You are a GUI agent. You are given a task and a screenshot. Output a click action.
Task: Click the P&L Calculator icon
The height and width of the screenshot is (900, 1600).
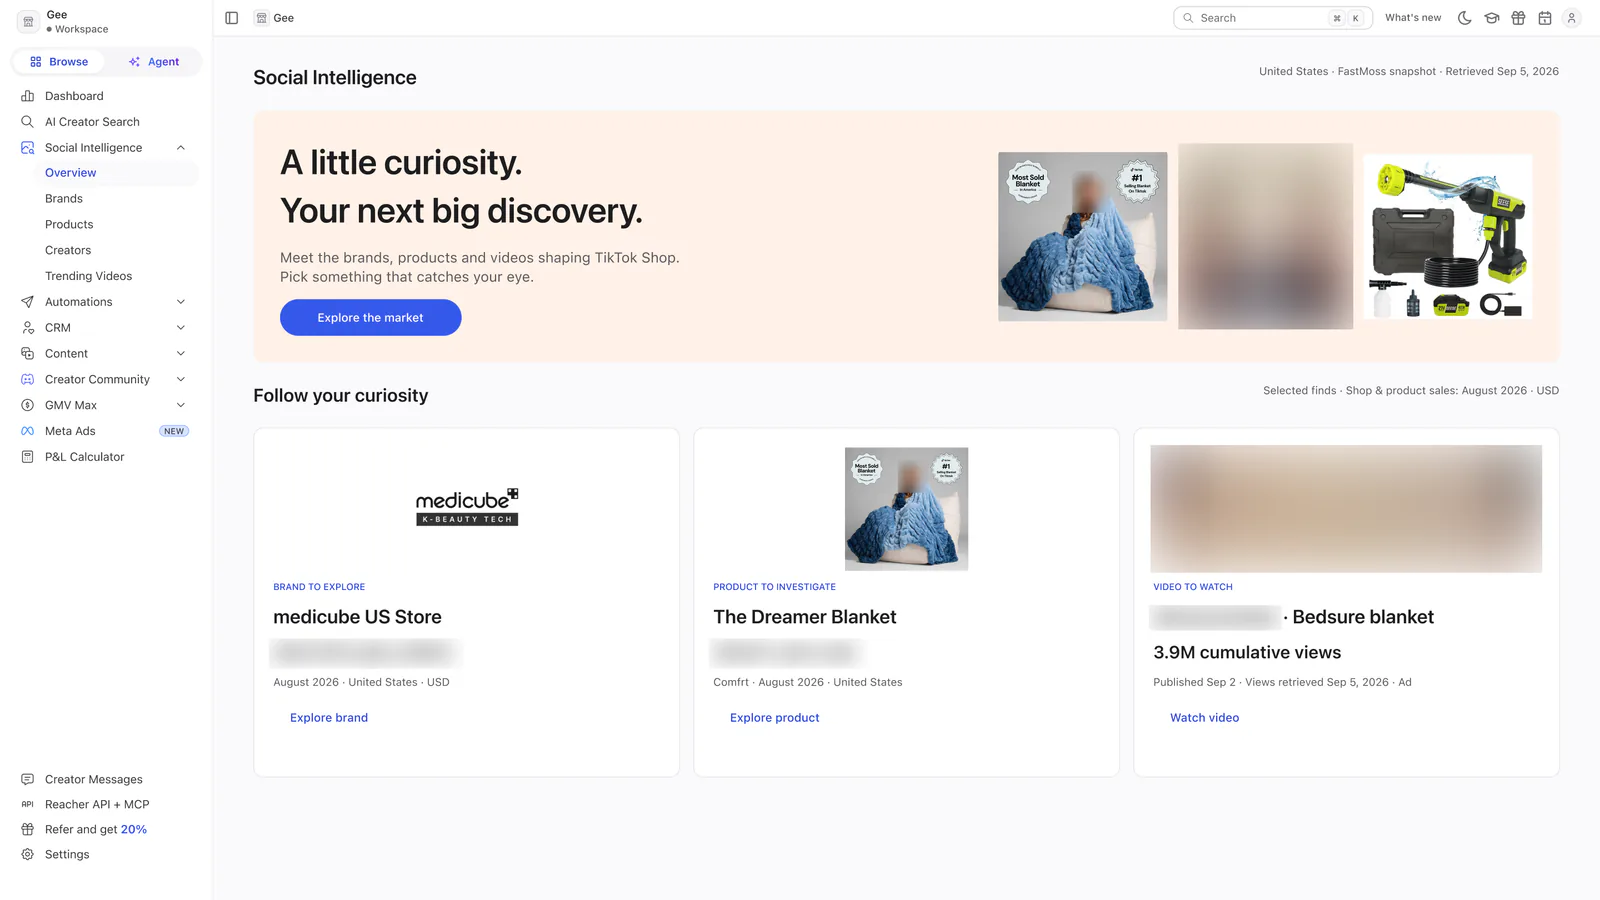point(28,457)
